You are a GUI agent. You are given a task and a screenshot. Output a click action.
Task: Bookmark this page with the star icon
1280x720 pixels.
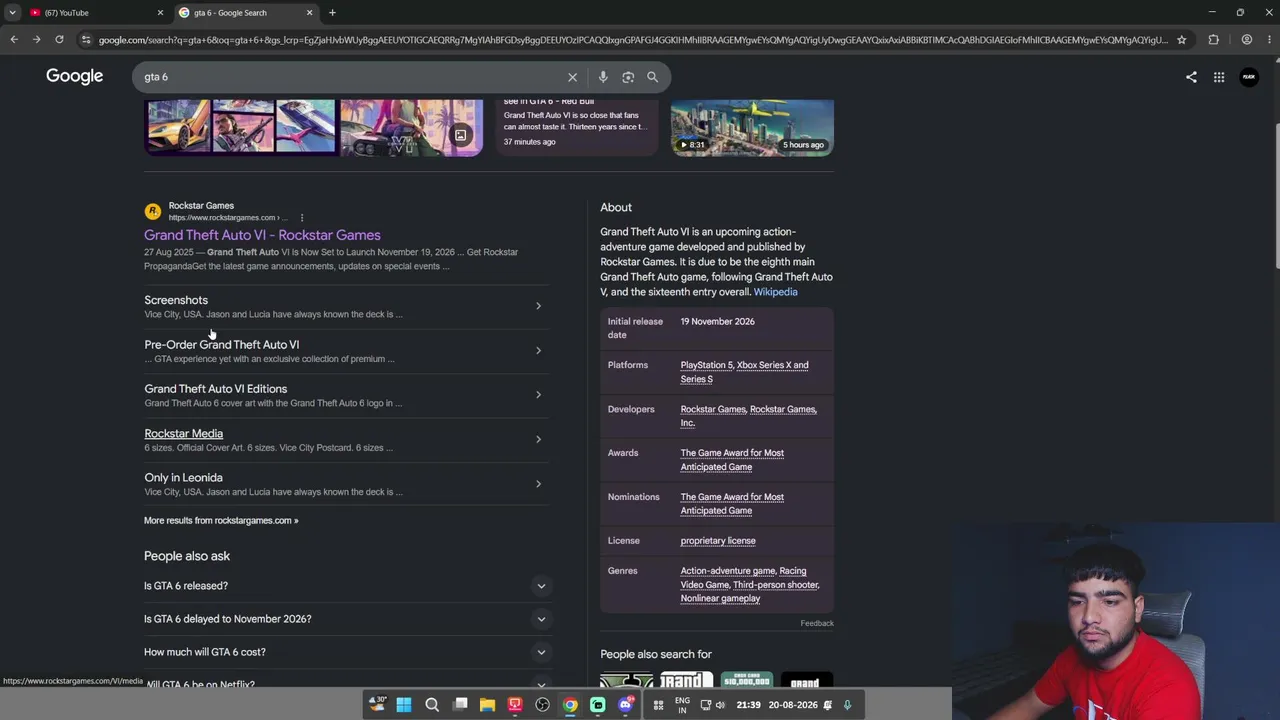point(1182,40)
